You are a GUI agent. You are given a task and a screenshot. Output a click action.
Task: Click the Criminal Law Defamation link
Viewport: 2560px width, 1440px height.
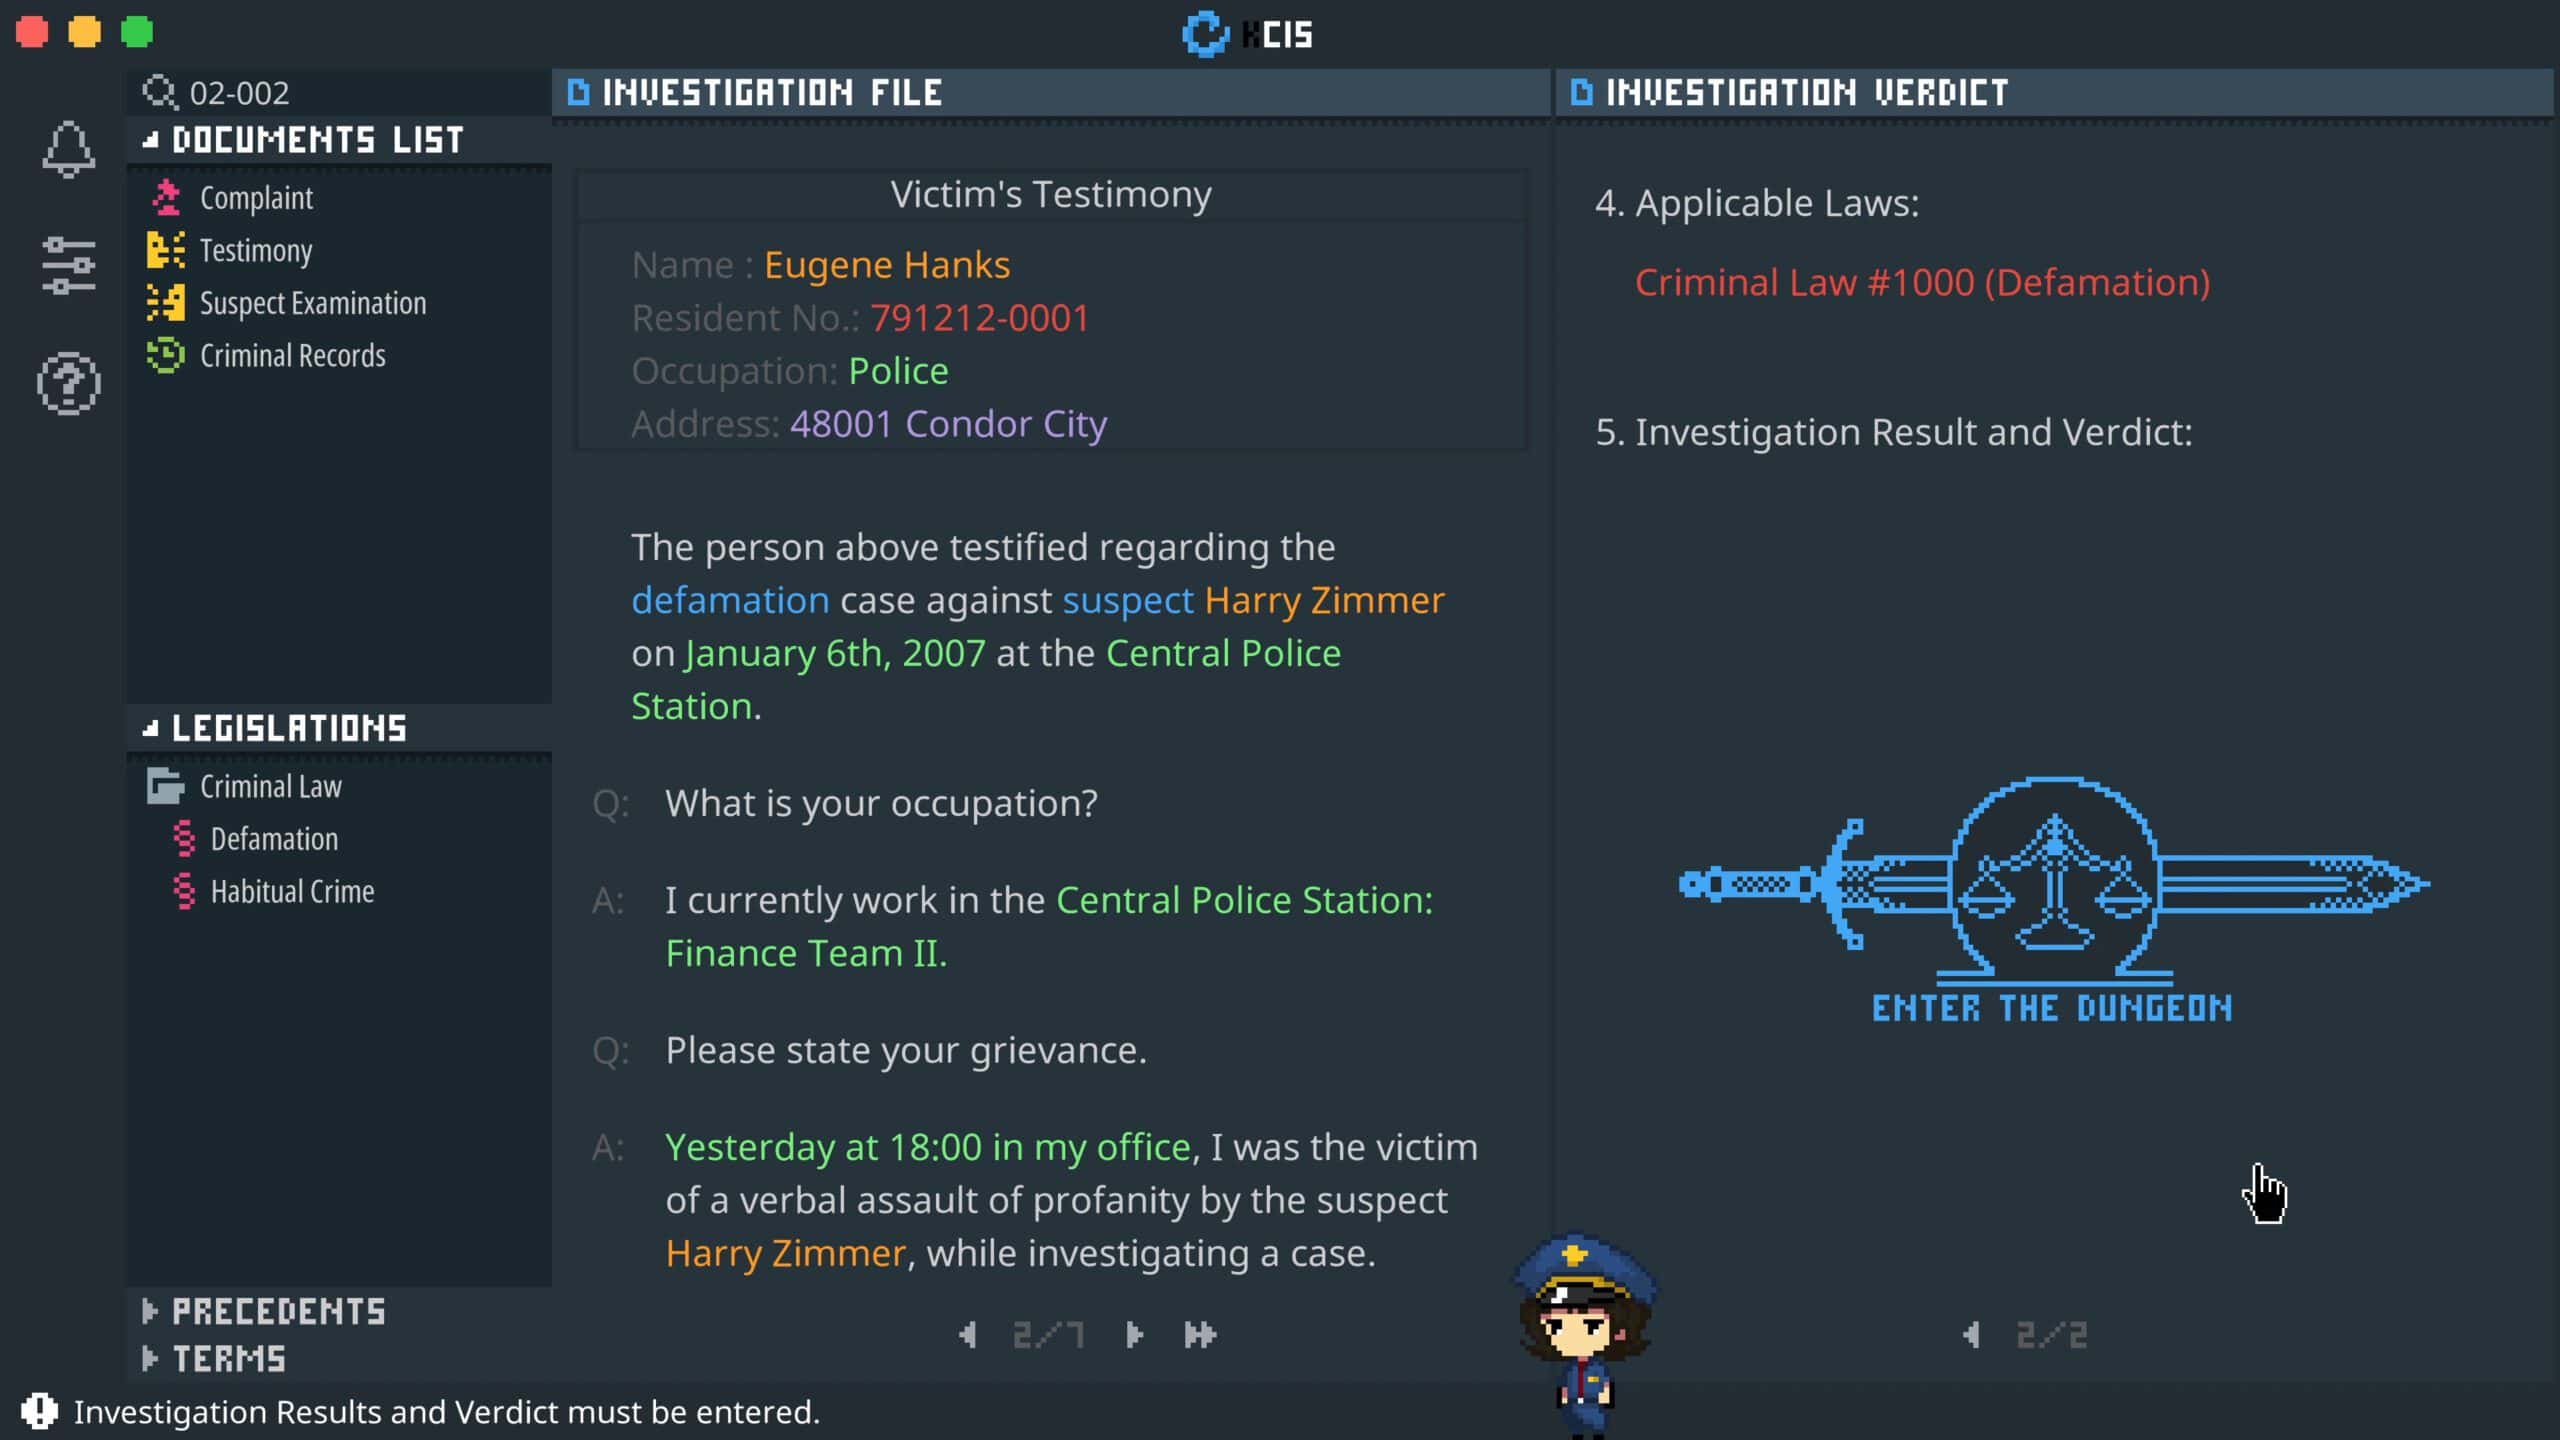point(273,837)
